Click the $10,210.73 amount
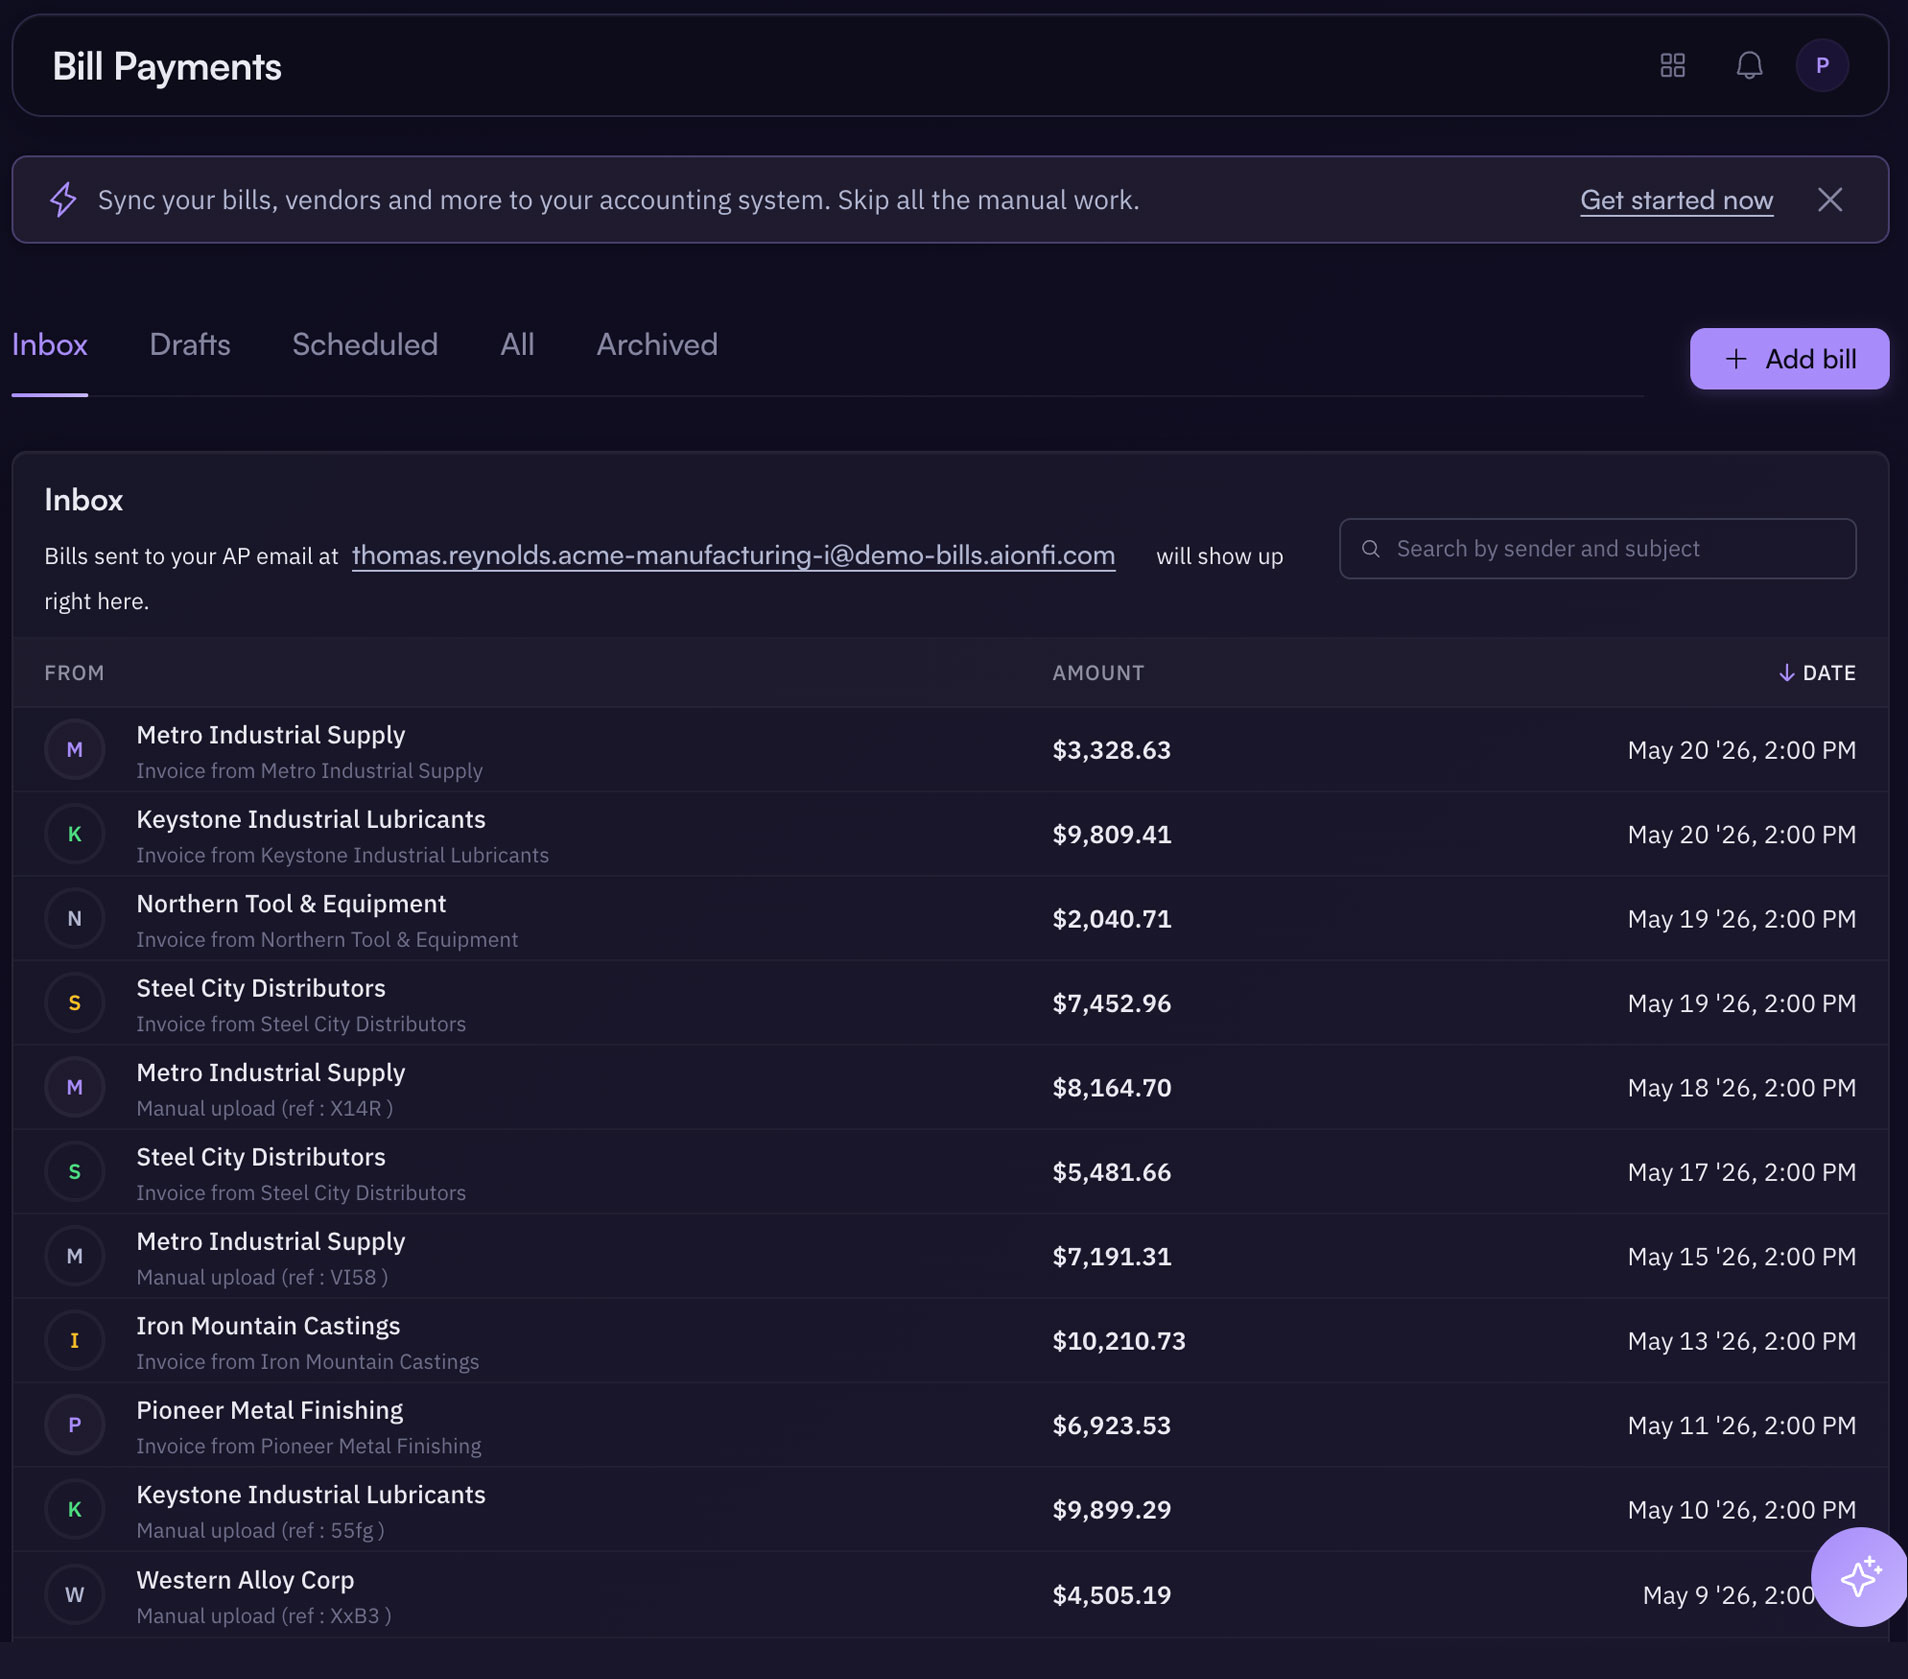The height and width of the screenshot is (1679, 1908). point(1118,1341)
